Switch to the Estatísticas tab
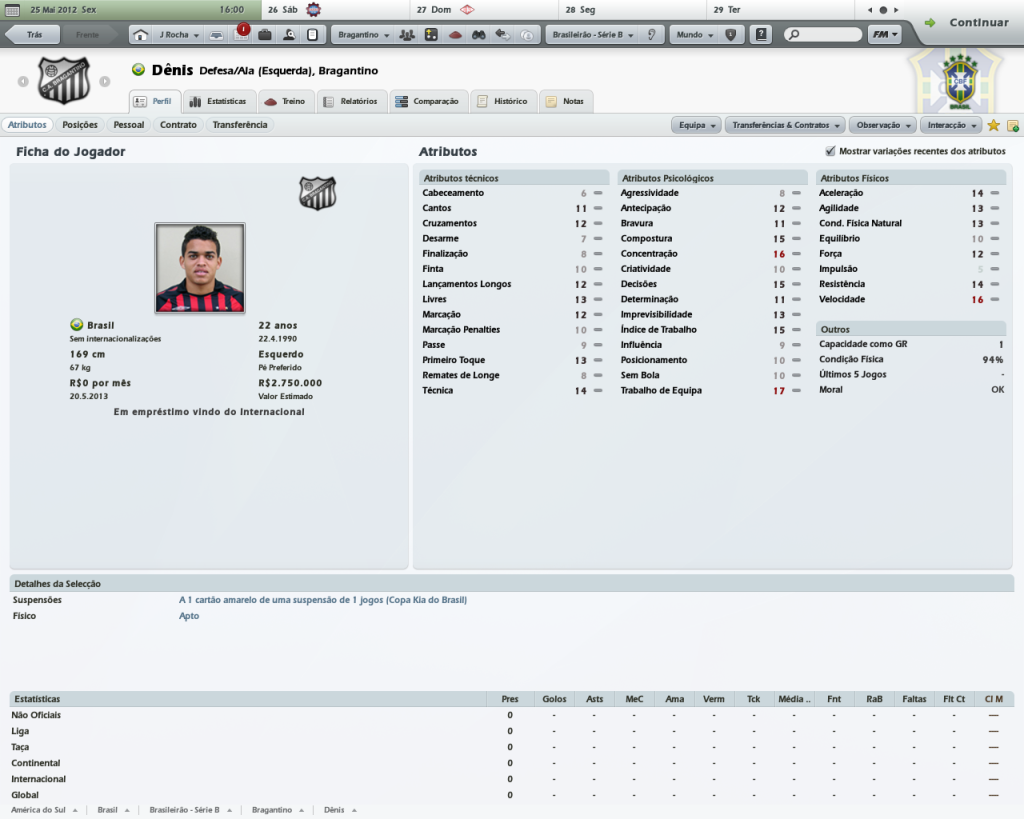This screenshot has width=1024, height=819. click(x=218, y=101)
